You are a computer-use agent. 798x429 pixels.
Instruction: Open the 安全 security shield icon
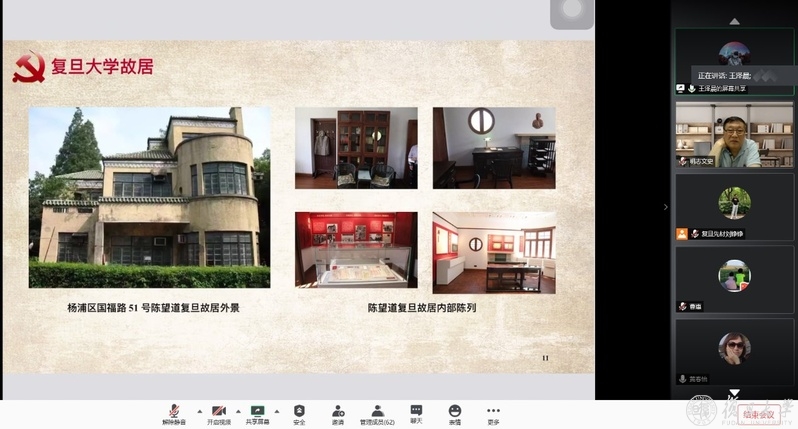pos(299,412)
